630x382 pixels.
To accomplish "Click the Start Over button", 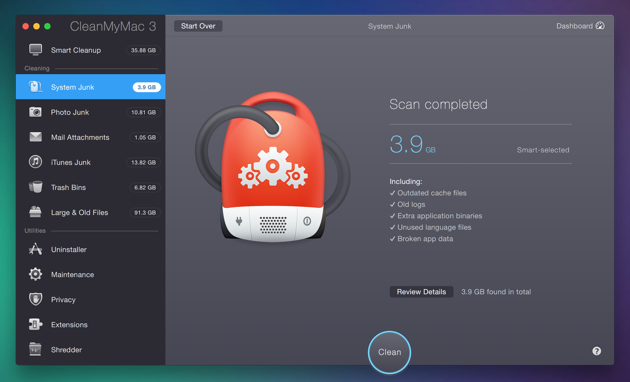I will (198, 26).
